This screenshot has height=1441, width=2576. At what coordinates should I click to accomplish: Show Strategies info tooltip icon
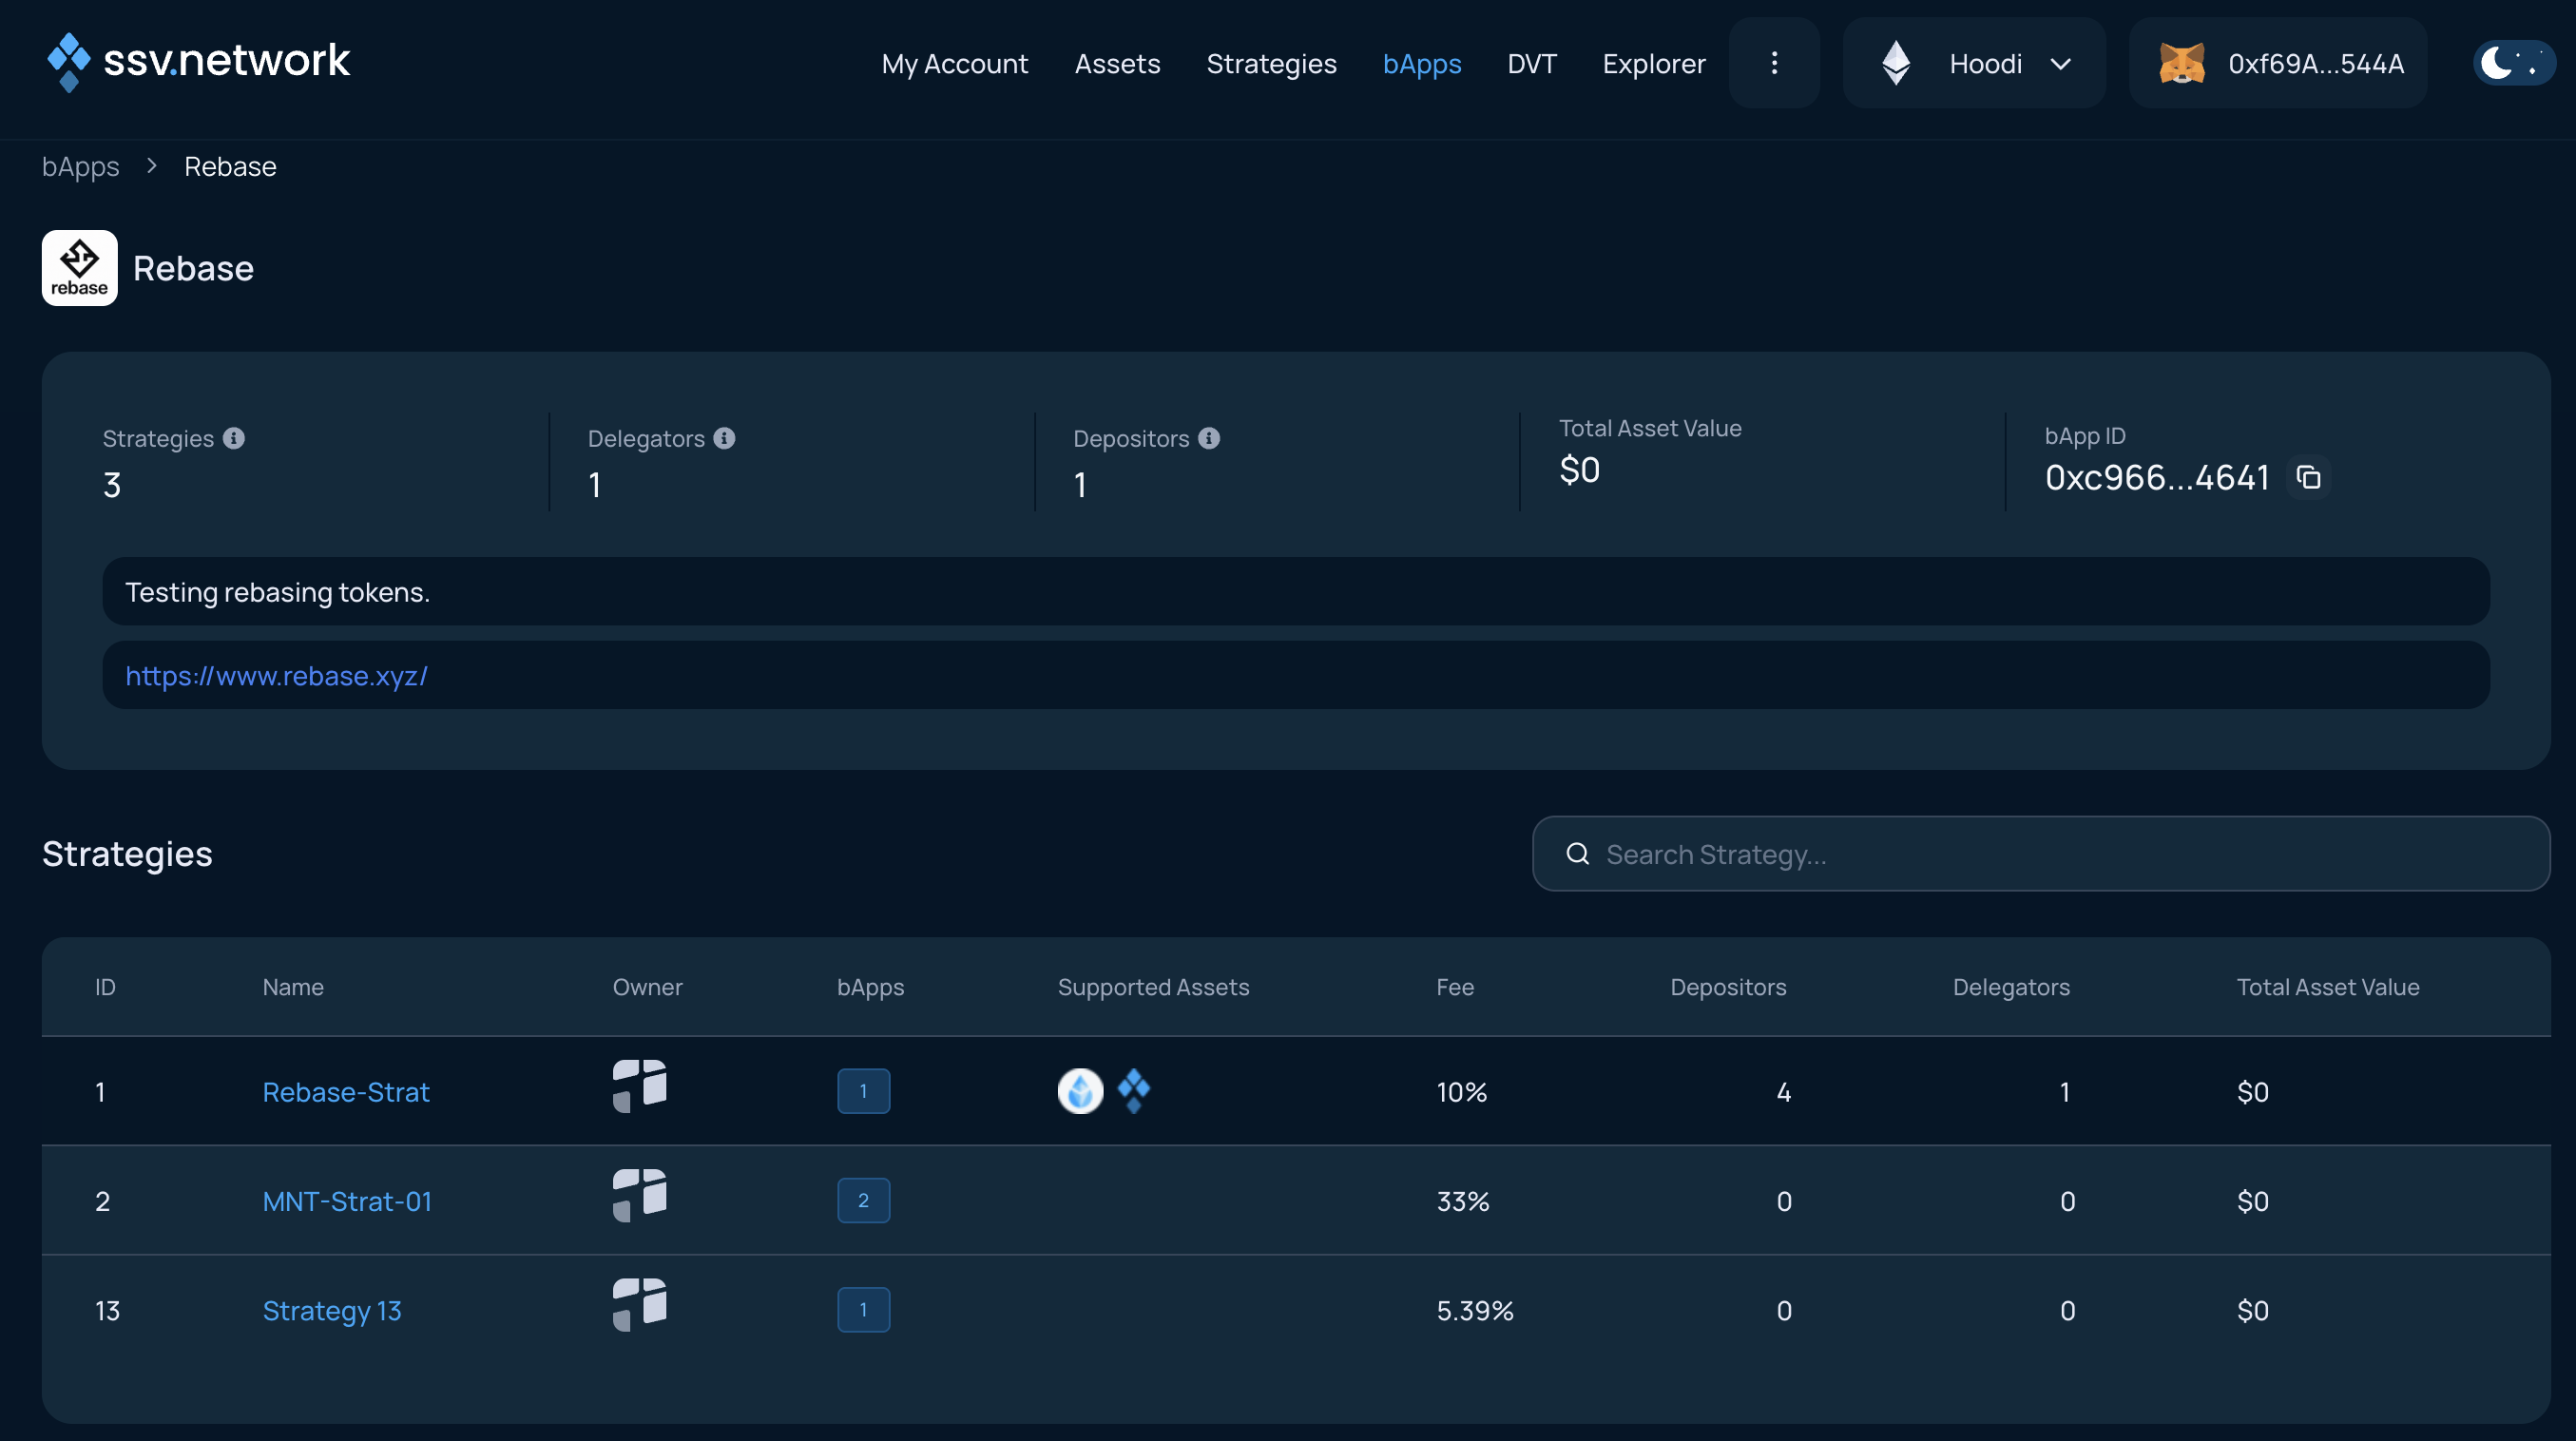234,438
